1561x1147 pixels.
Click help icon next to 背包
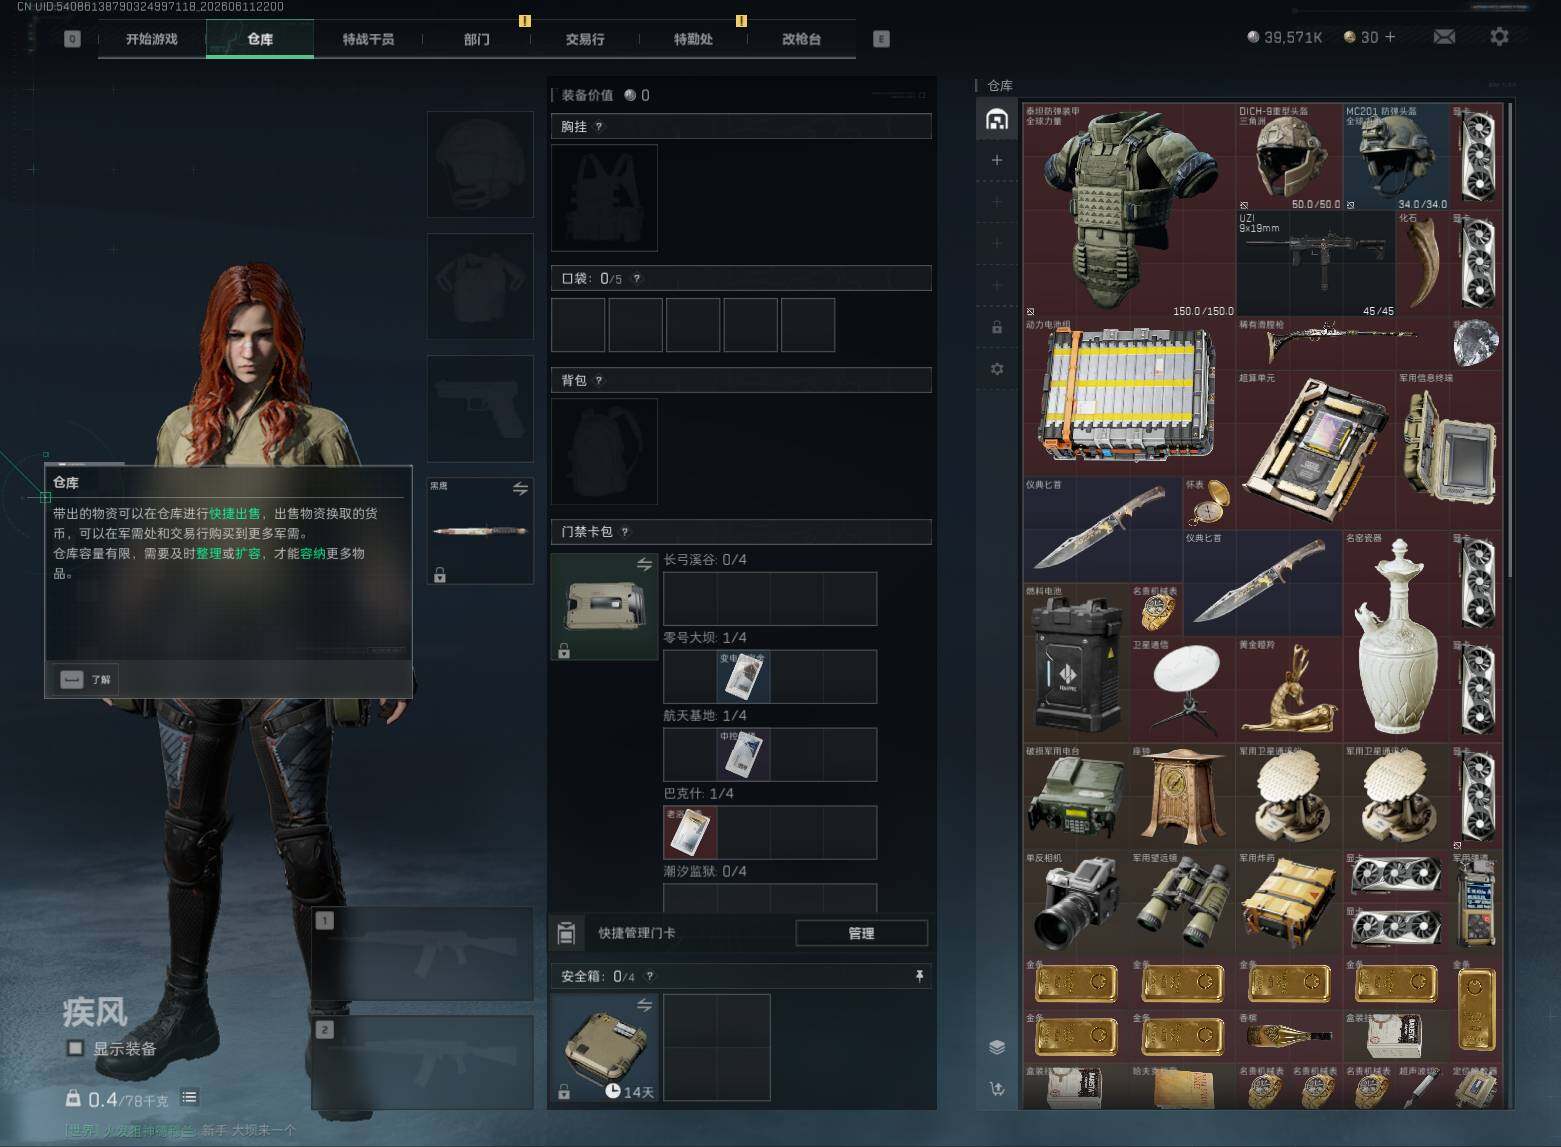point(599,381)
